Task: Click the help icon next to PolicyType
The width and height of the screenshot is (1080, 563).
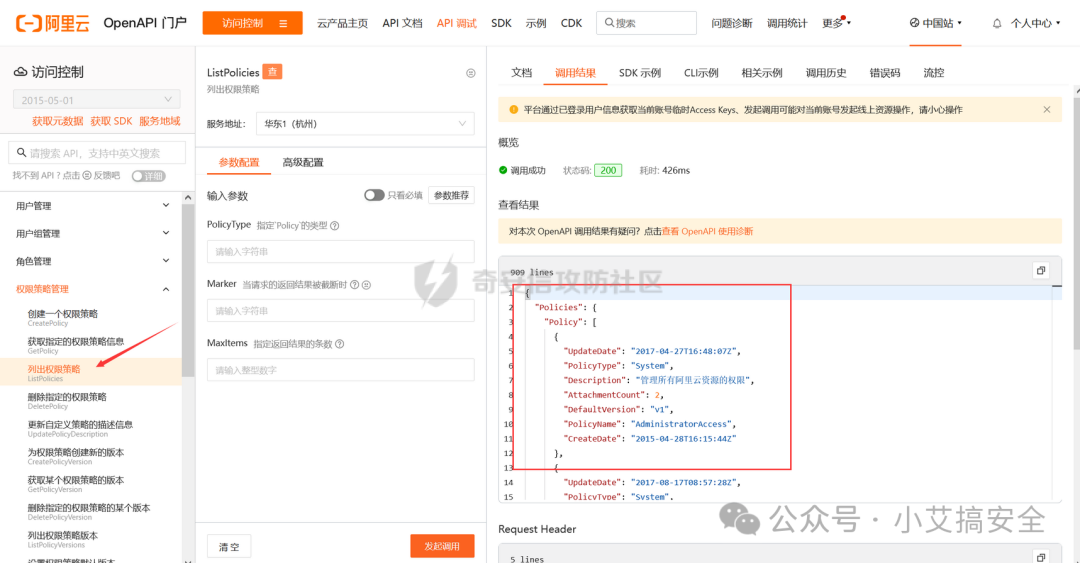Action: click(x=335, y=225)
